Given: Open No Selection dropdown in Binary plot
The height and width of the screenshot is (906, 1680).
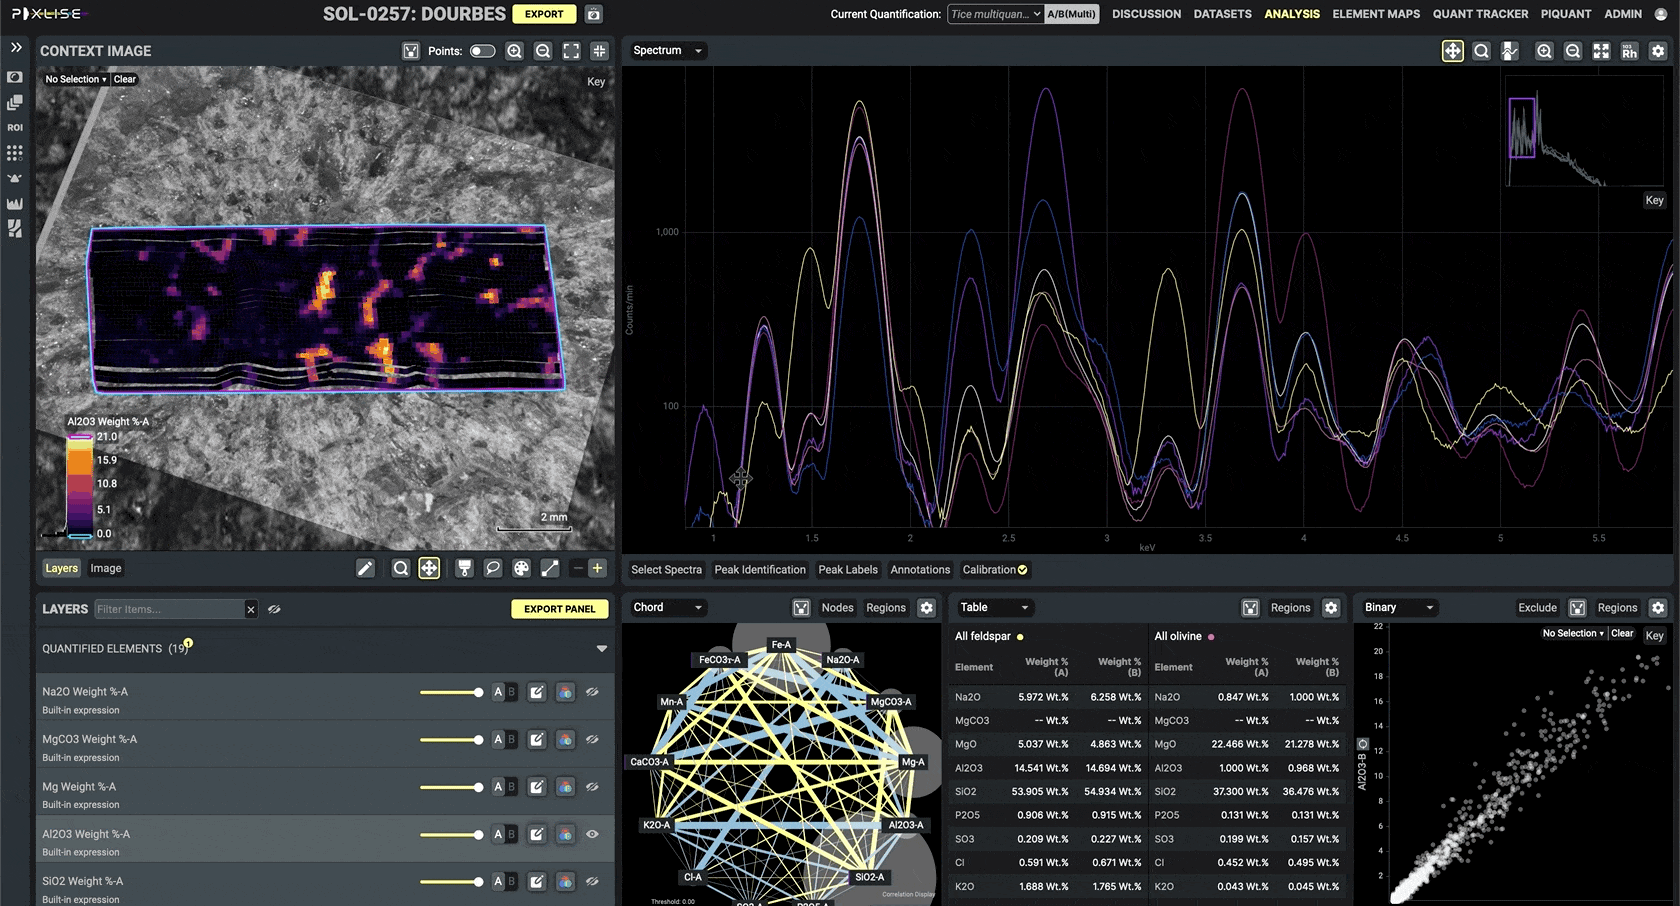Looking at the screenshot, I should (1573, 633).
